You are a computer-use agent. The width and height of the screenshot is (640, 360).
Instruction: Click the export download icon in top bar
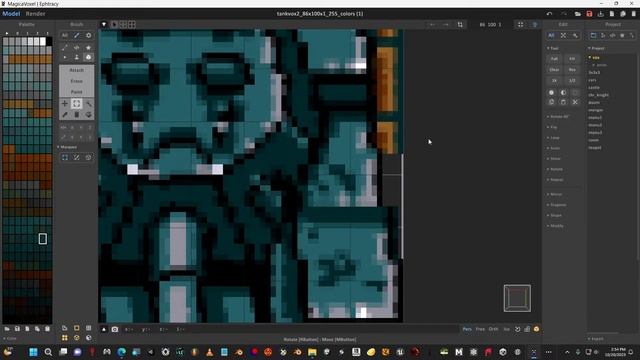[600, 14]
